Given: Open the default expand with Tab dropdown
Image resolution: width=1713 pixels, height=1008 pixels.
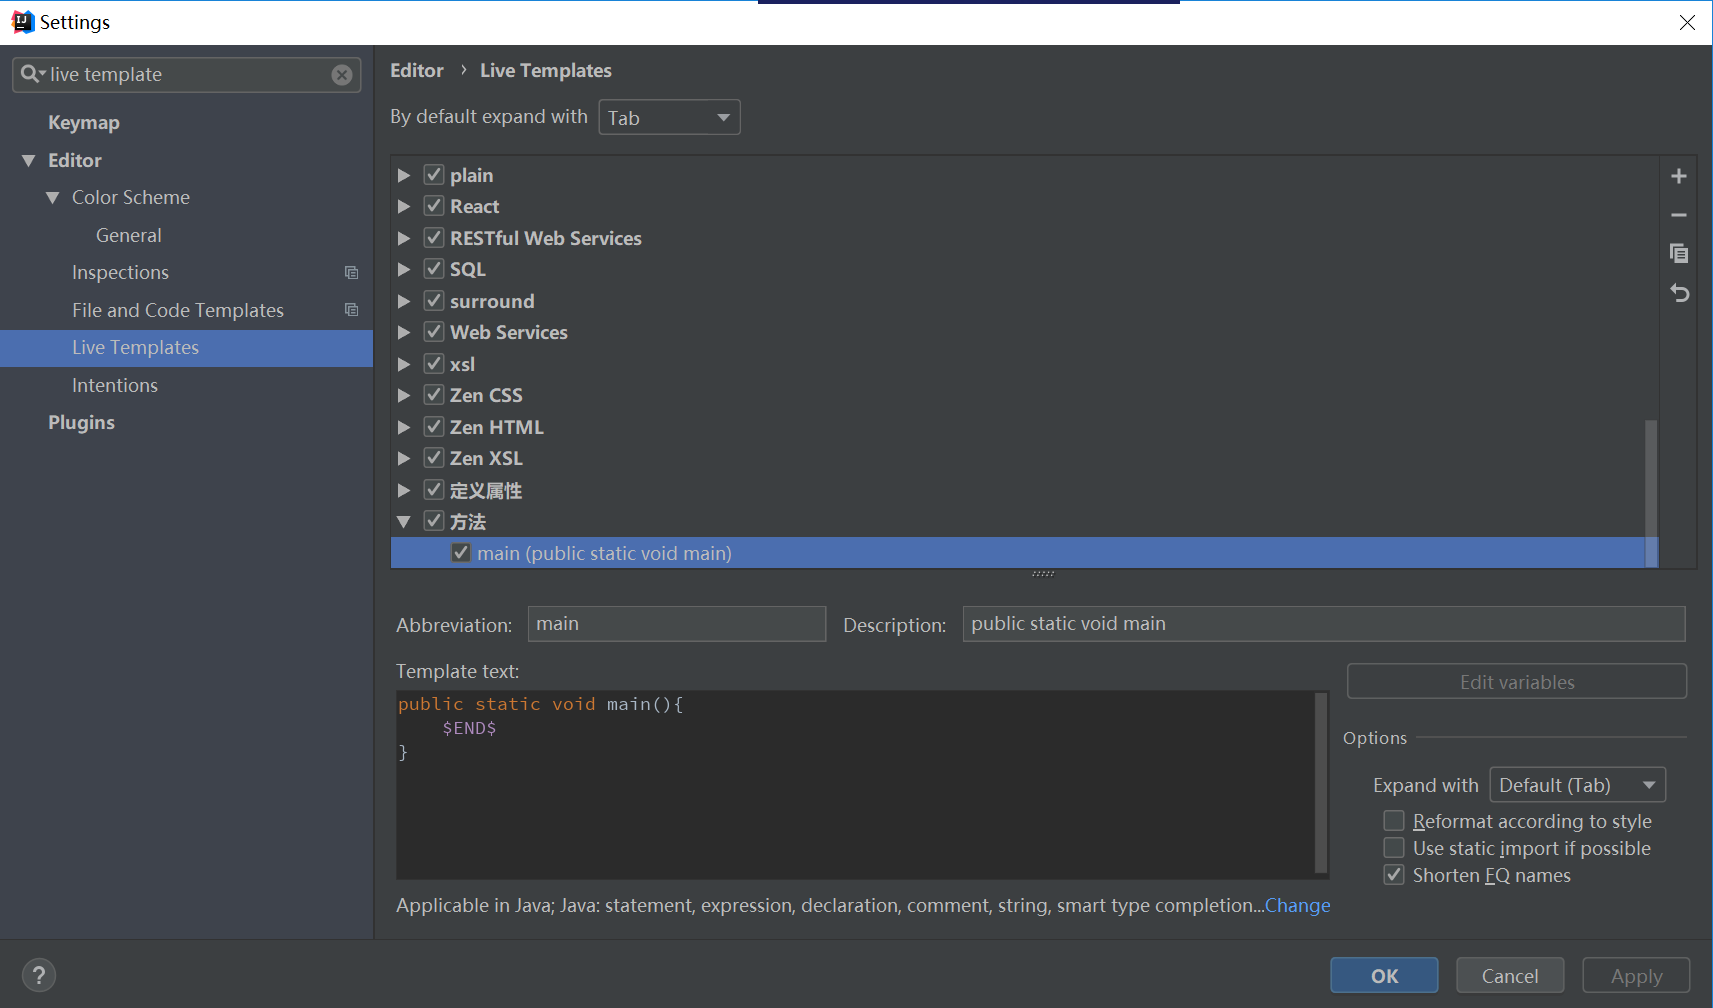Looking at the screenshot, I should [669, 118].
